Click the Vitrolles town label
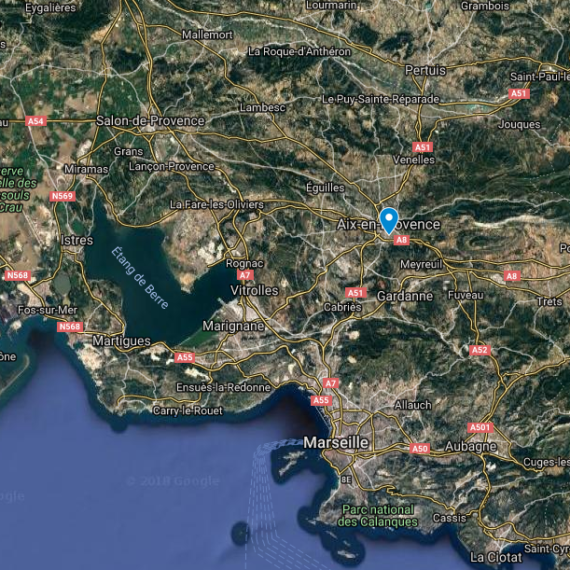The image size is (570, 570). point(254,290)
